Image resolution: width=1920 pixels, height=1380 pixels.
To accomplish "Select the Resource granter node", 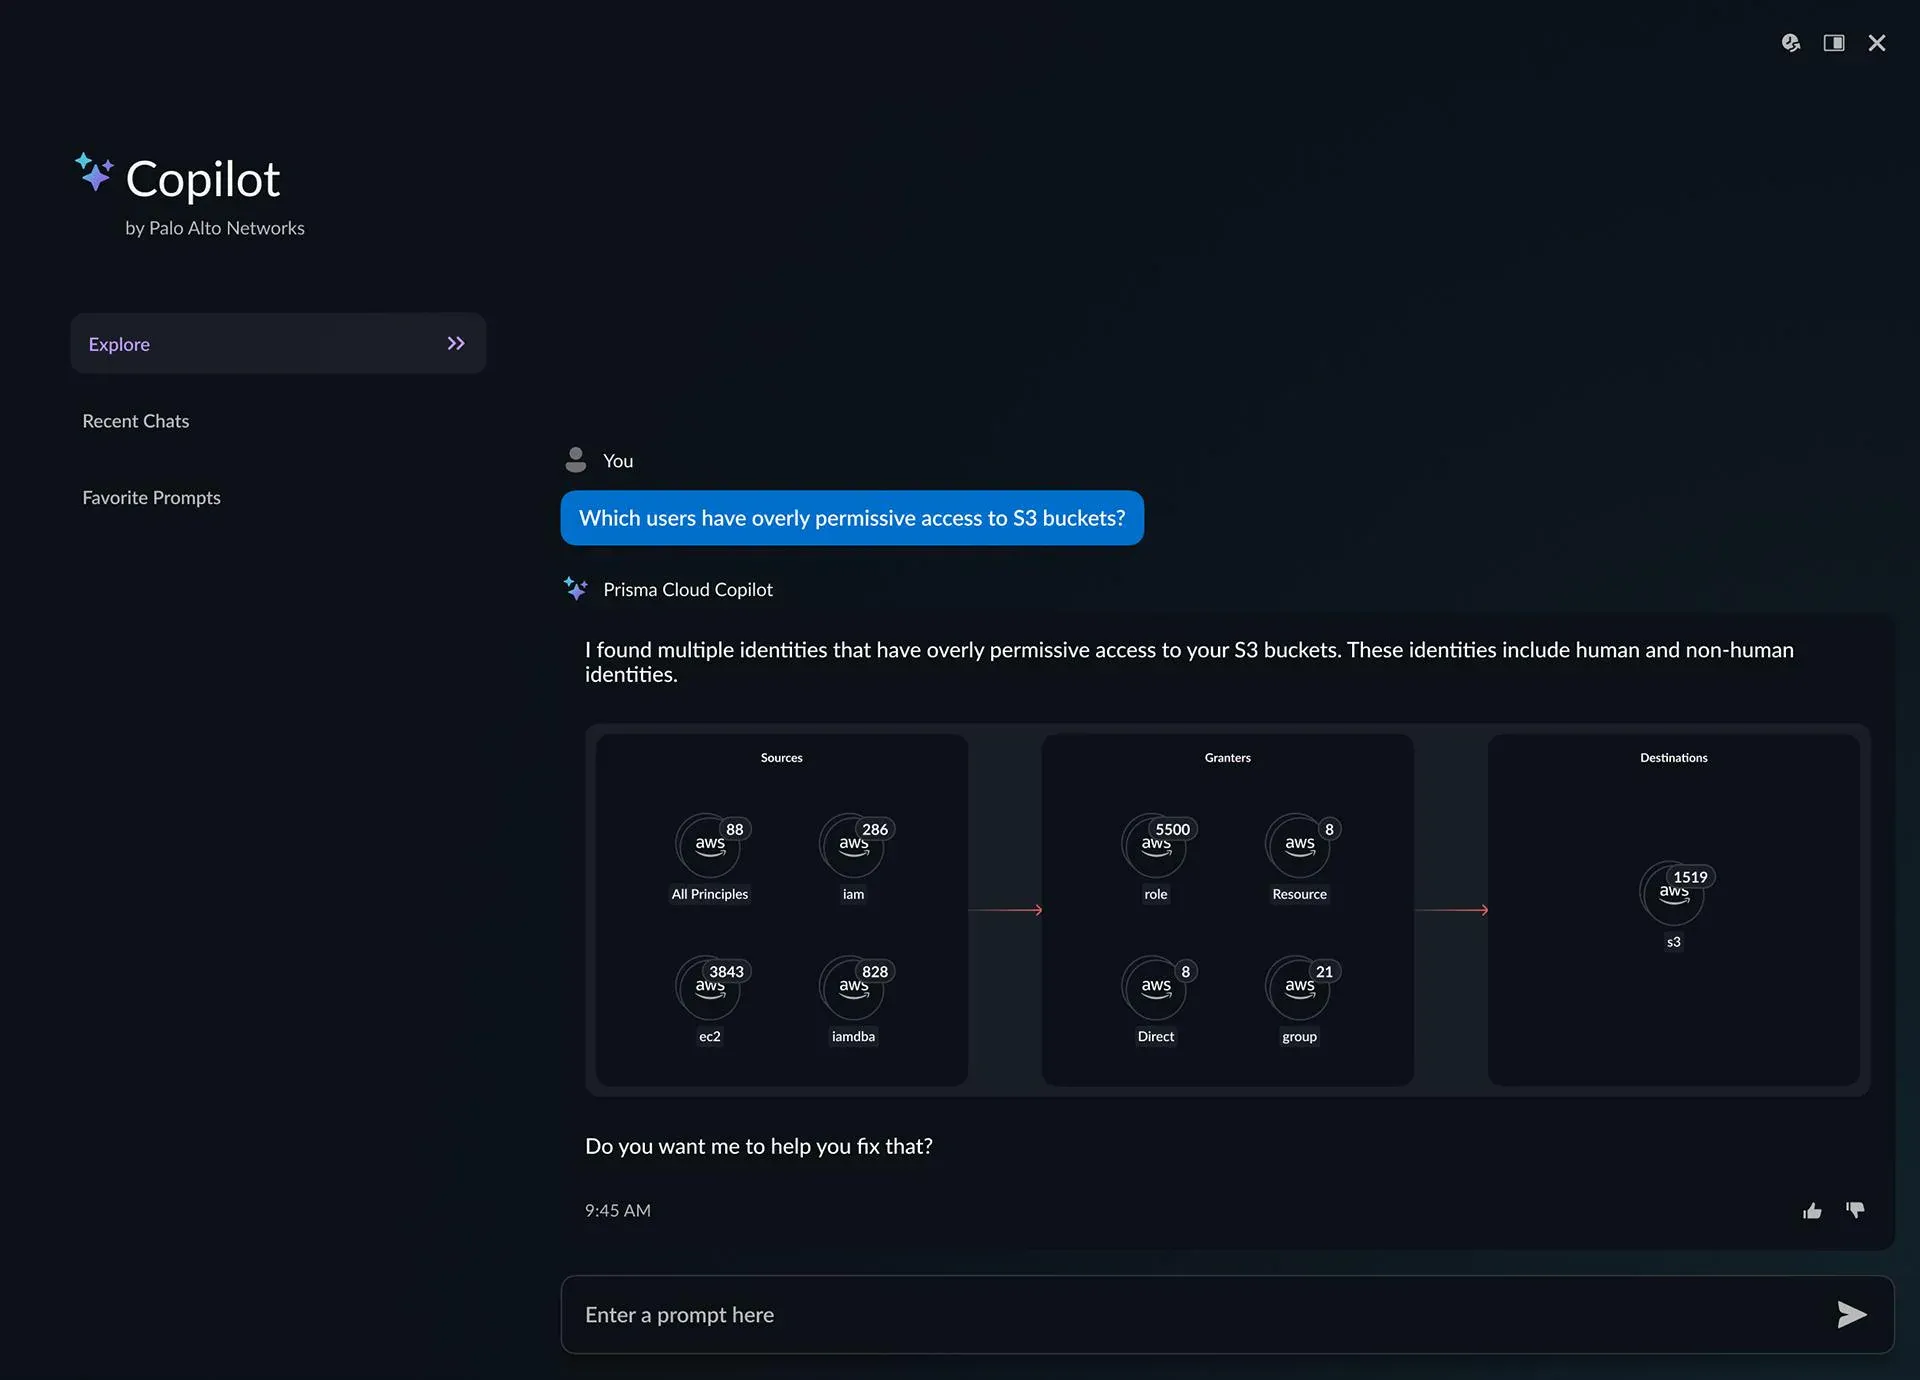I will [x=1299, y=845].
